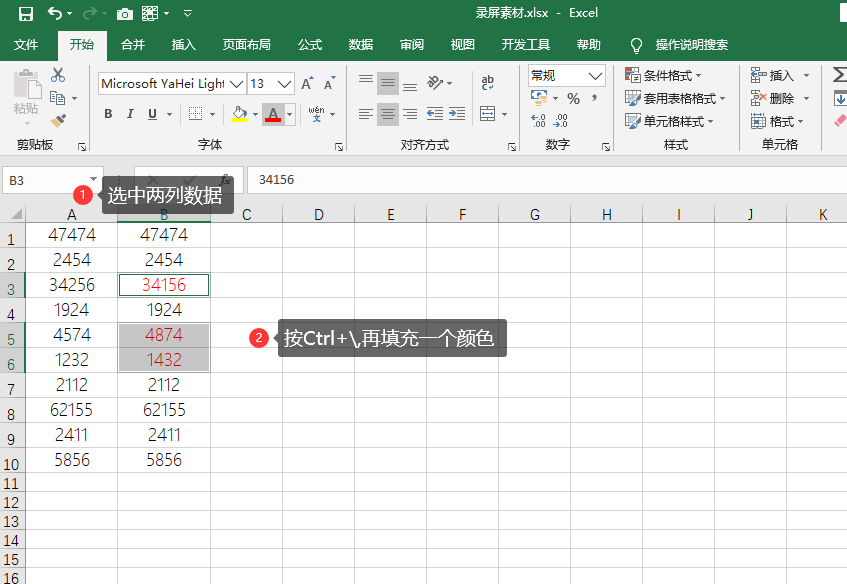Viewport: 847px width, 584px height.
Task: Apply red font color
Action: tap(273, 114)
